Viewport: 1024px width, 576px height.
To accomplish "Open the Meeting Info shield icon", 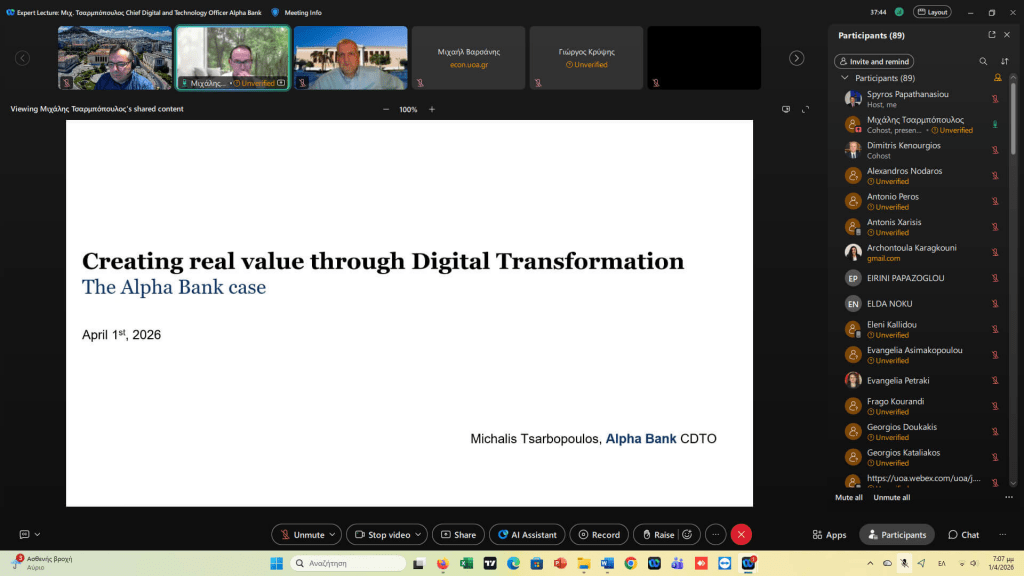I will 275,12.
